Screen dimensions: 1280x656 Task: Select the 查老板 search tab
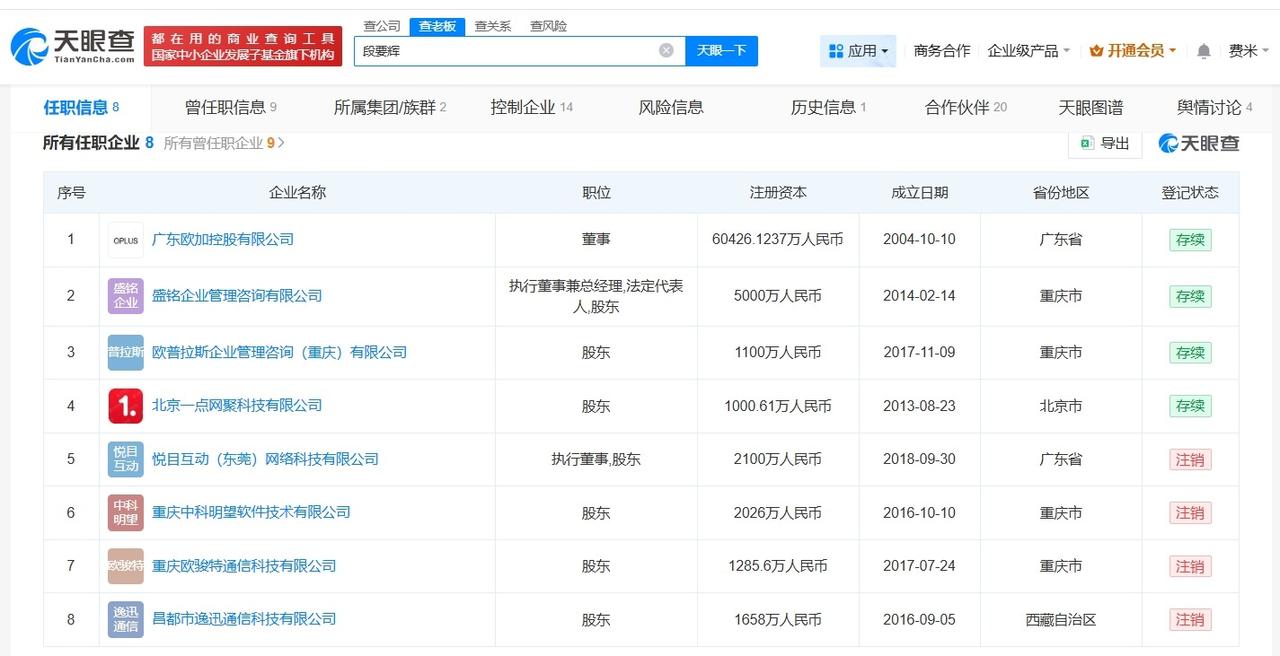(437, 26)
